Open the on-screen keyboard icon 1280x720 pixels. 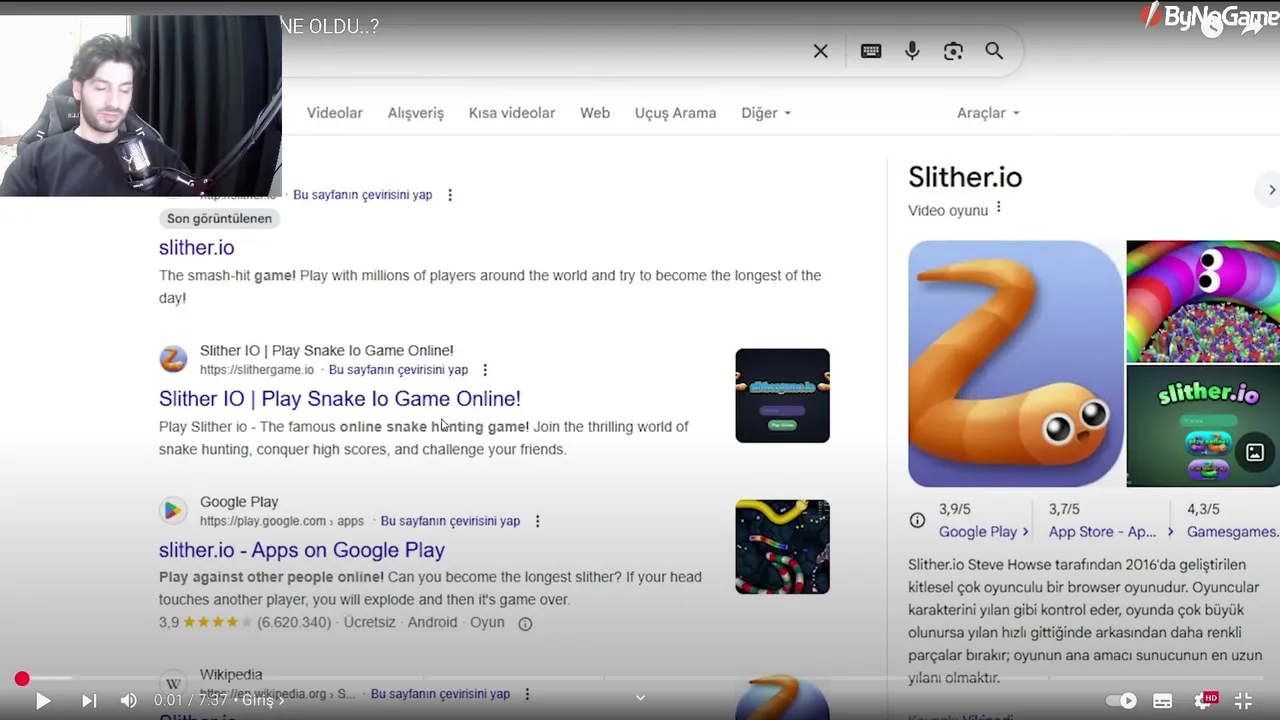(x=871, y=51)
